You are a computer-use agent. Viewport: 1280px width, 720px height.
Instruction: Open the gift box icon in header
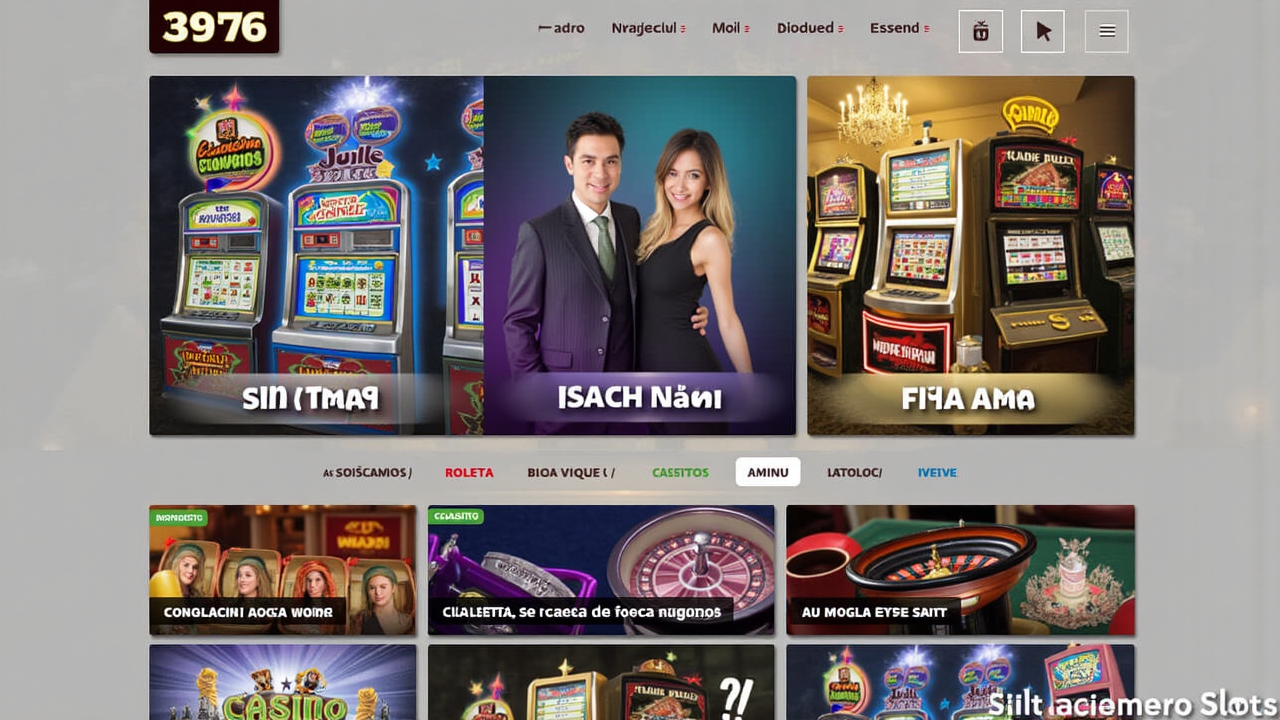pos(980,31)
